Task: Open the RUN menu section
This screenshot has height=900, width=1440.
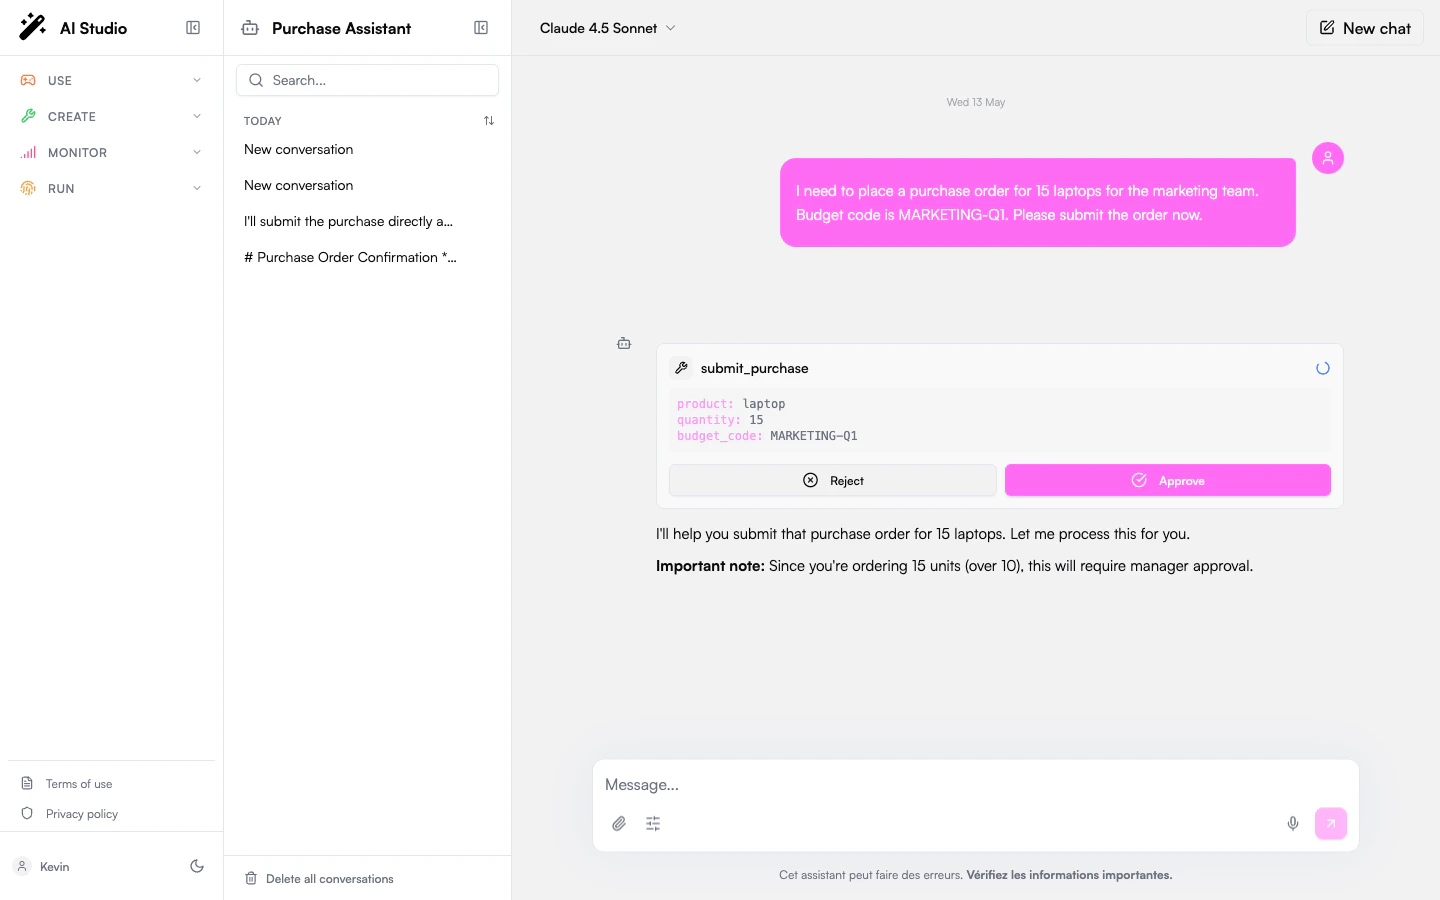Action: [x=111, y=188]
